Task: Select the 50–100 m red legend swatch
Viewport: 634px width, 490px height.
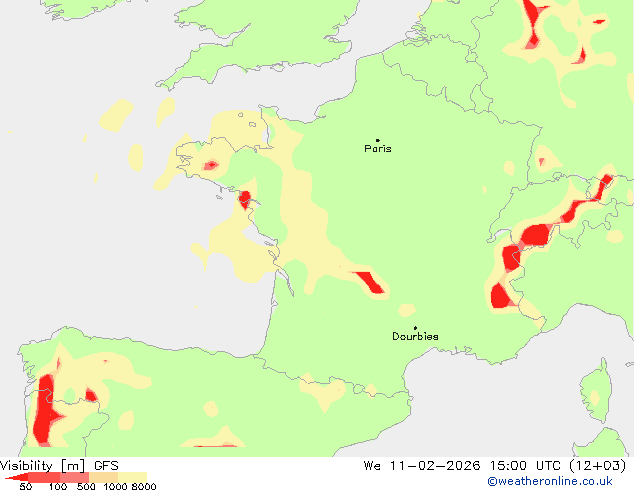Action: 44,477
